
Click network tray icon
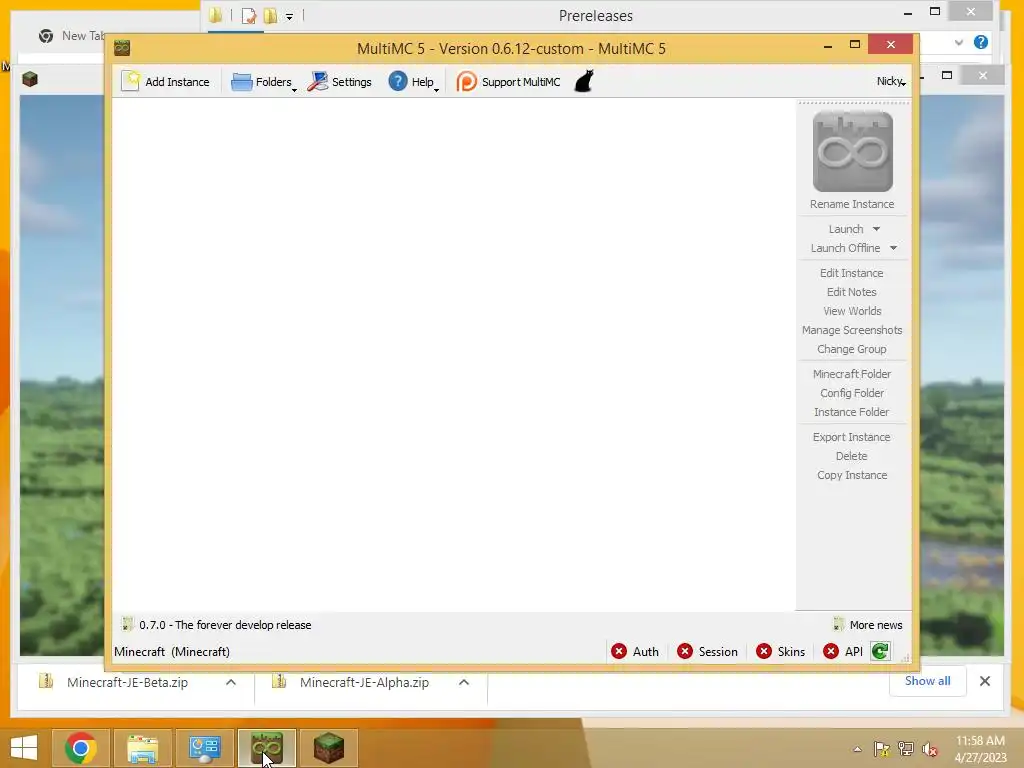click(906, 749)
